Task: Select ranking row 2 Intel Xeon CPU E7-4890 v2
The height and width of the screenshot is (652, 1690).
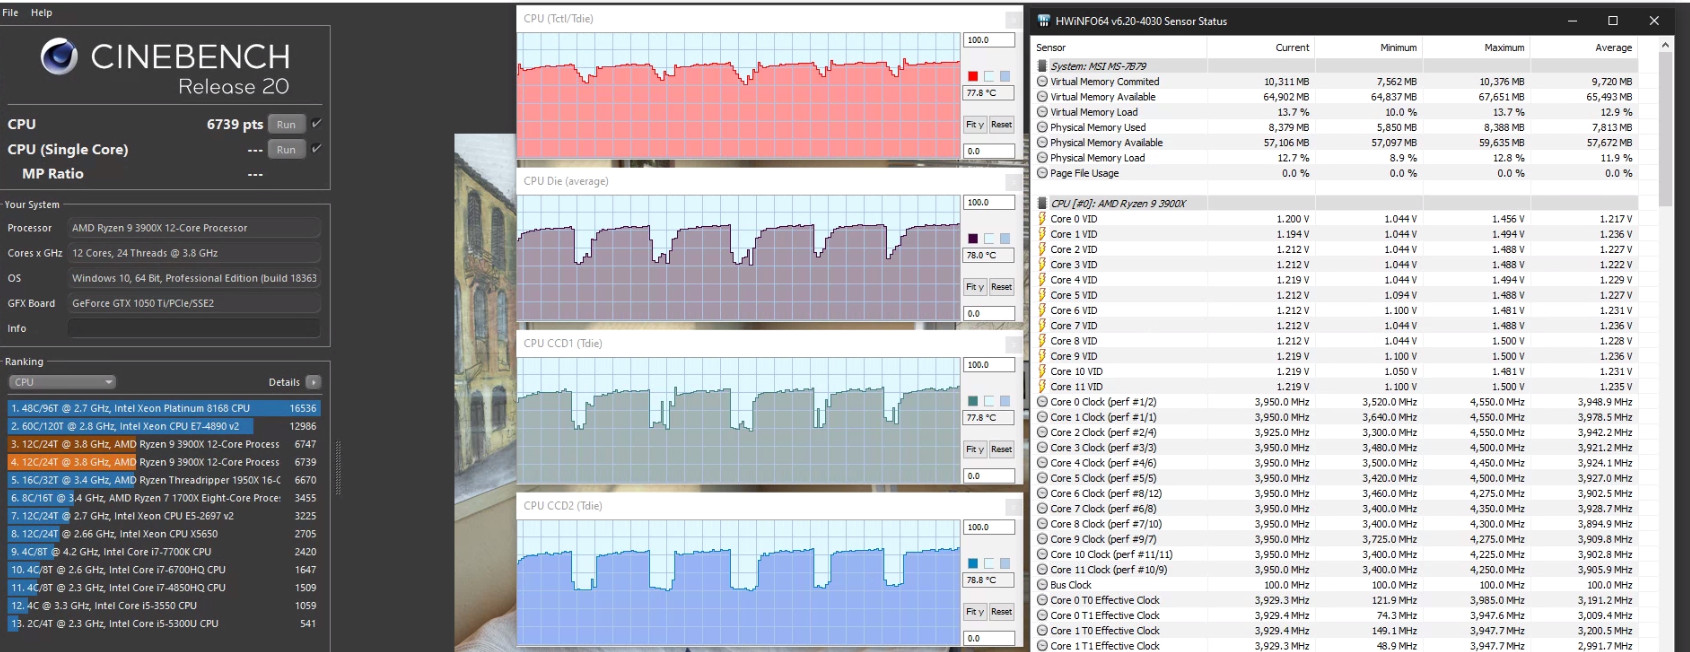Action: coord(164,426)
